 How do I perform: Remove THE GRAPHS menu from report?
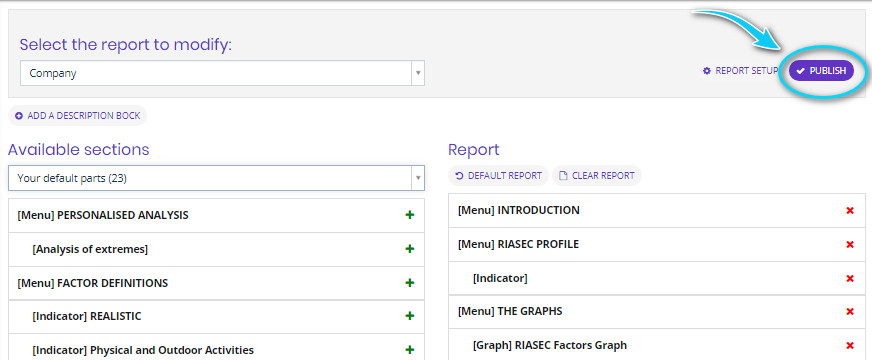tap(850, 312)
